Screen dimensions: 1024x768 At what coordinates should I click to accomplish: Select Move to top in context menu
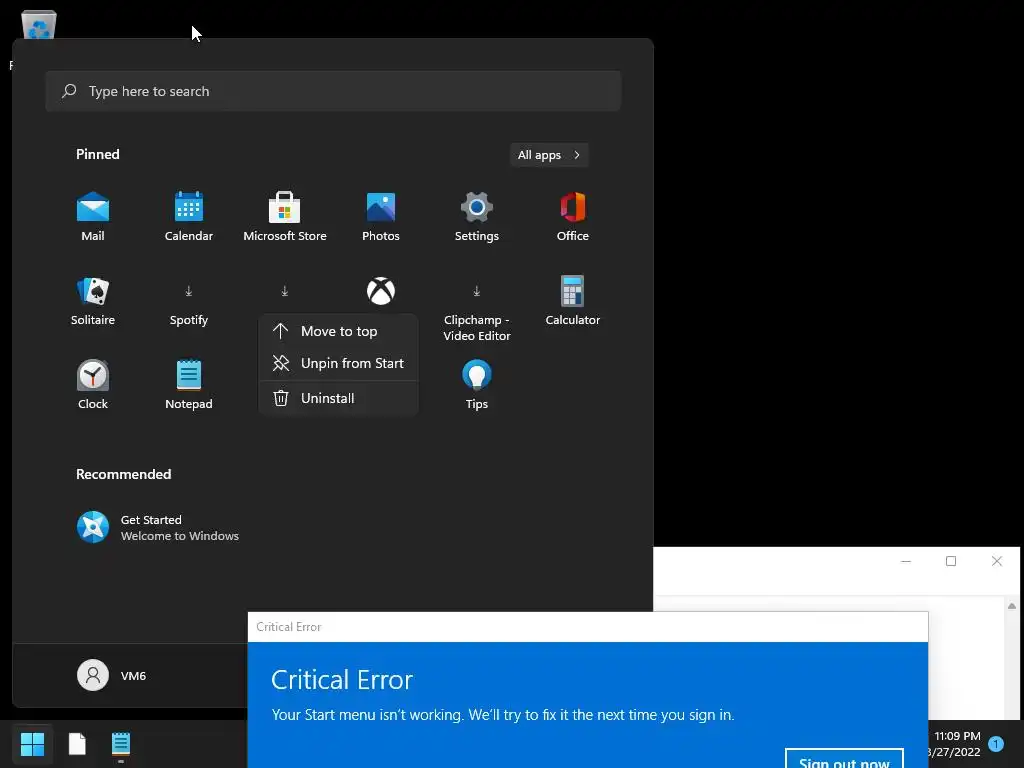(338, 331)
